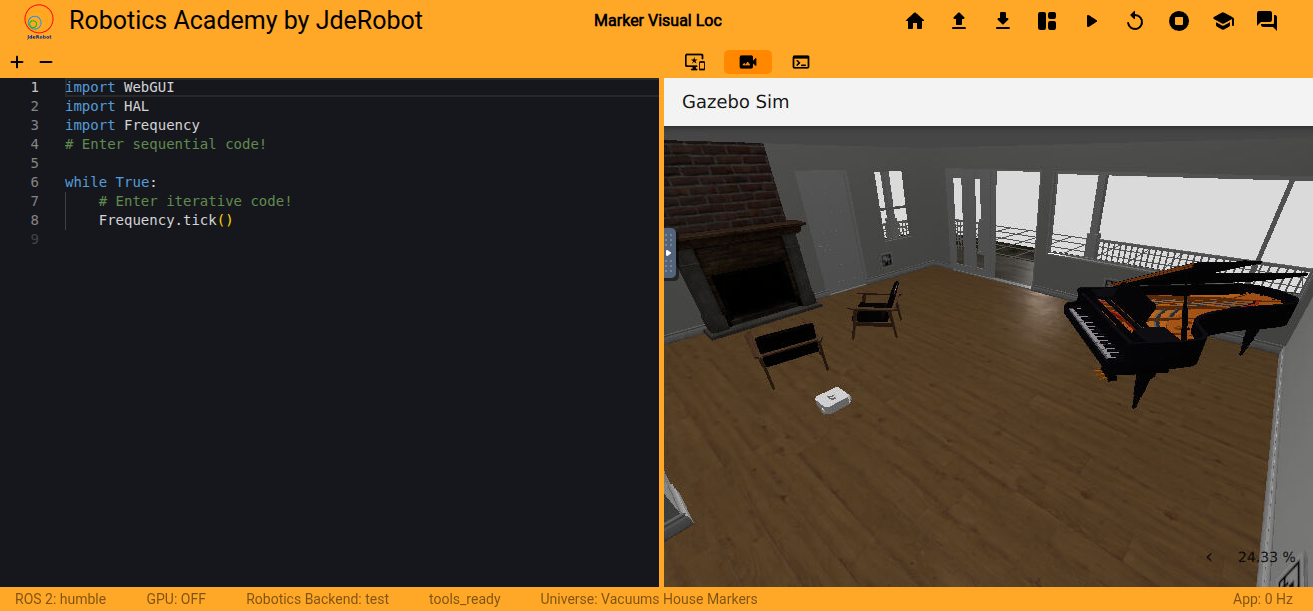The width and height of the screenshot is (1313, 611).
Task: Click code line 8 Frequency.tick()
Action: (x=165, y=220)
